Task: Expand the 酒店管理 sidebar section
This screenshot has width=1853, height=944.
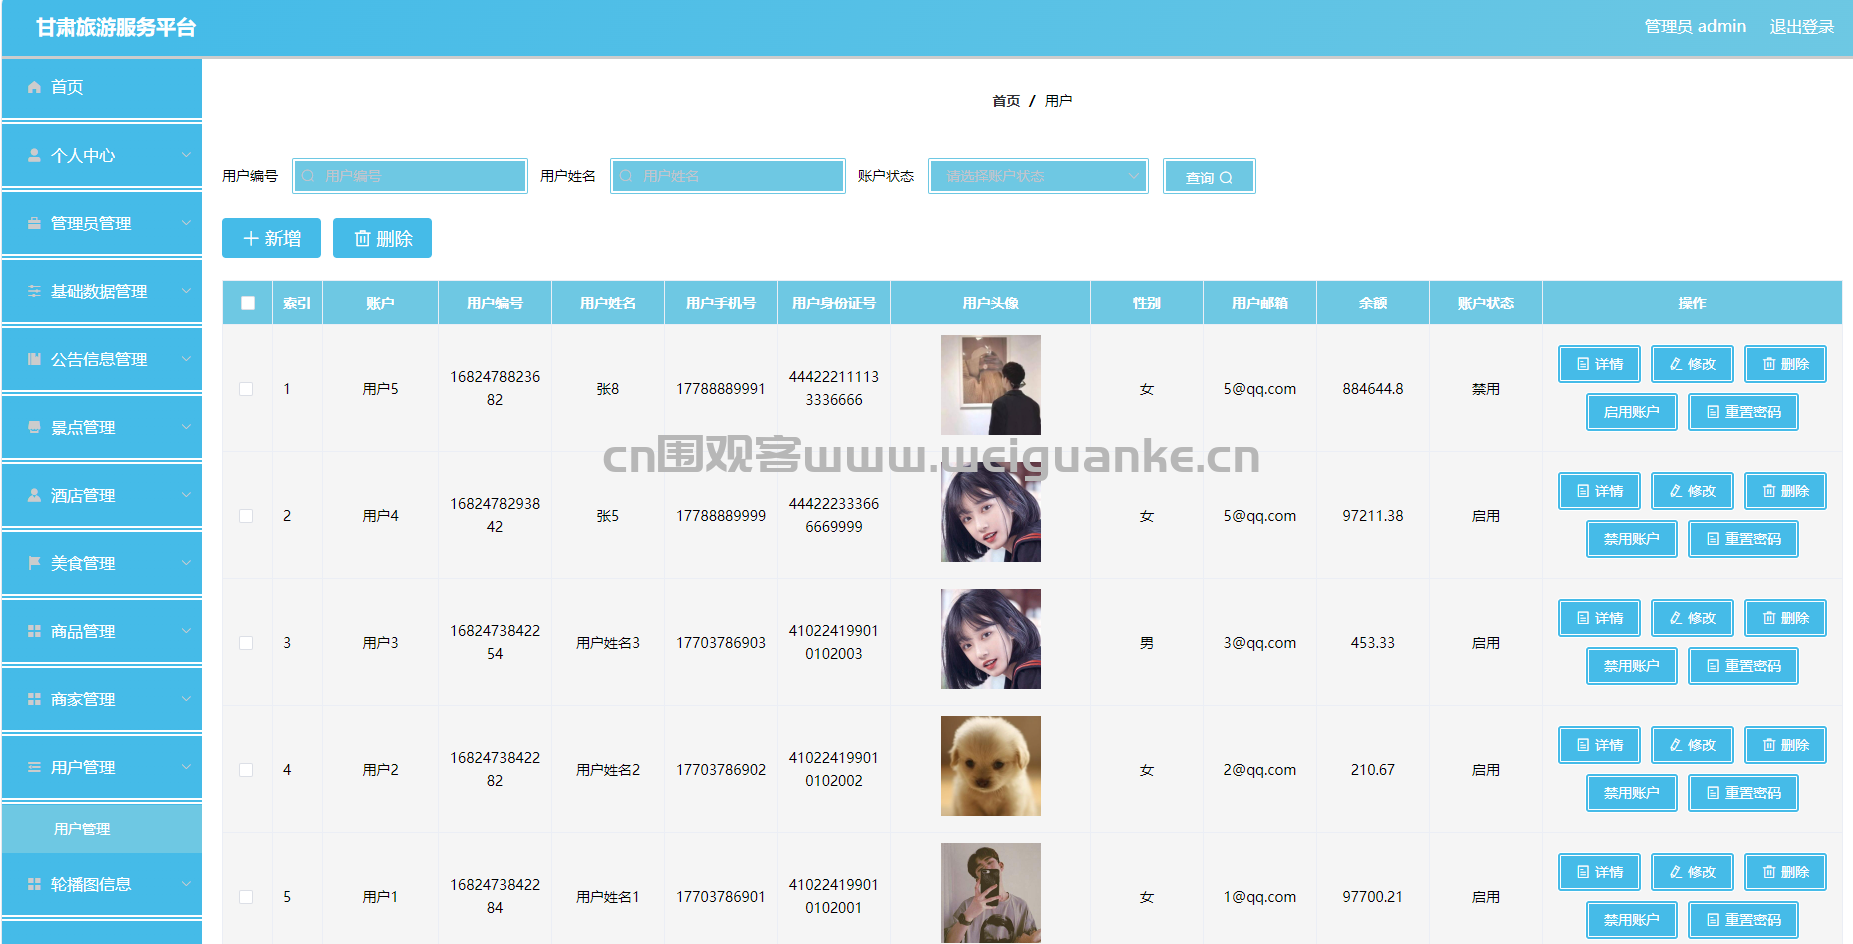Action: pos(102,496)
